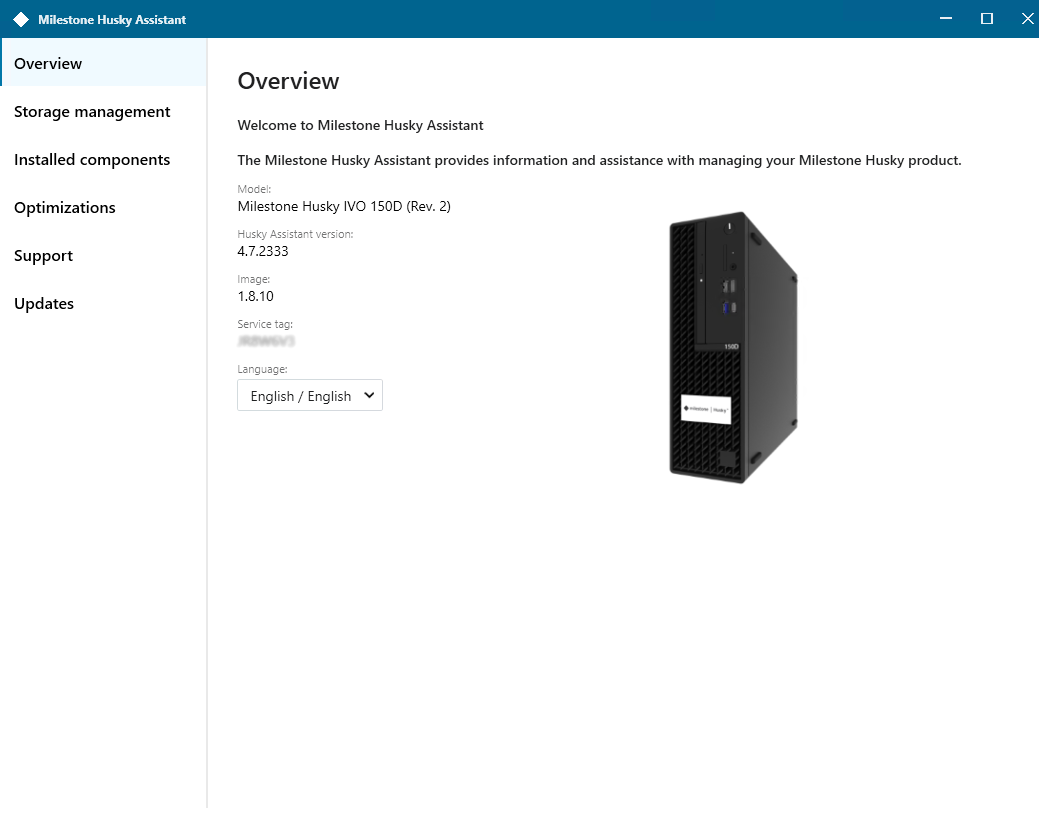Screen dimensions: 1039x819
Task: Click the Image version value 1.8.10
Action: click(256, 296)
